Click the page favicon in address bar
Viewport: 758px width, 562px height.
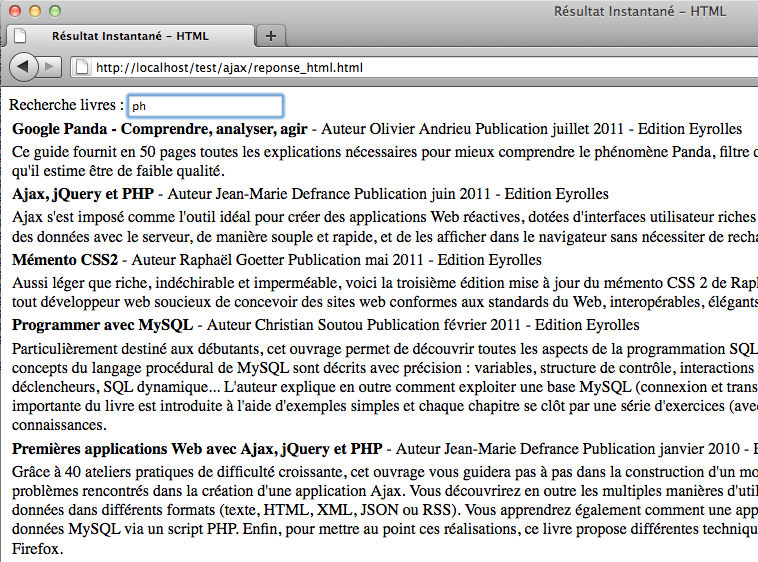(81, 68)
